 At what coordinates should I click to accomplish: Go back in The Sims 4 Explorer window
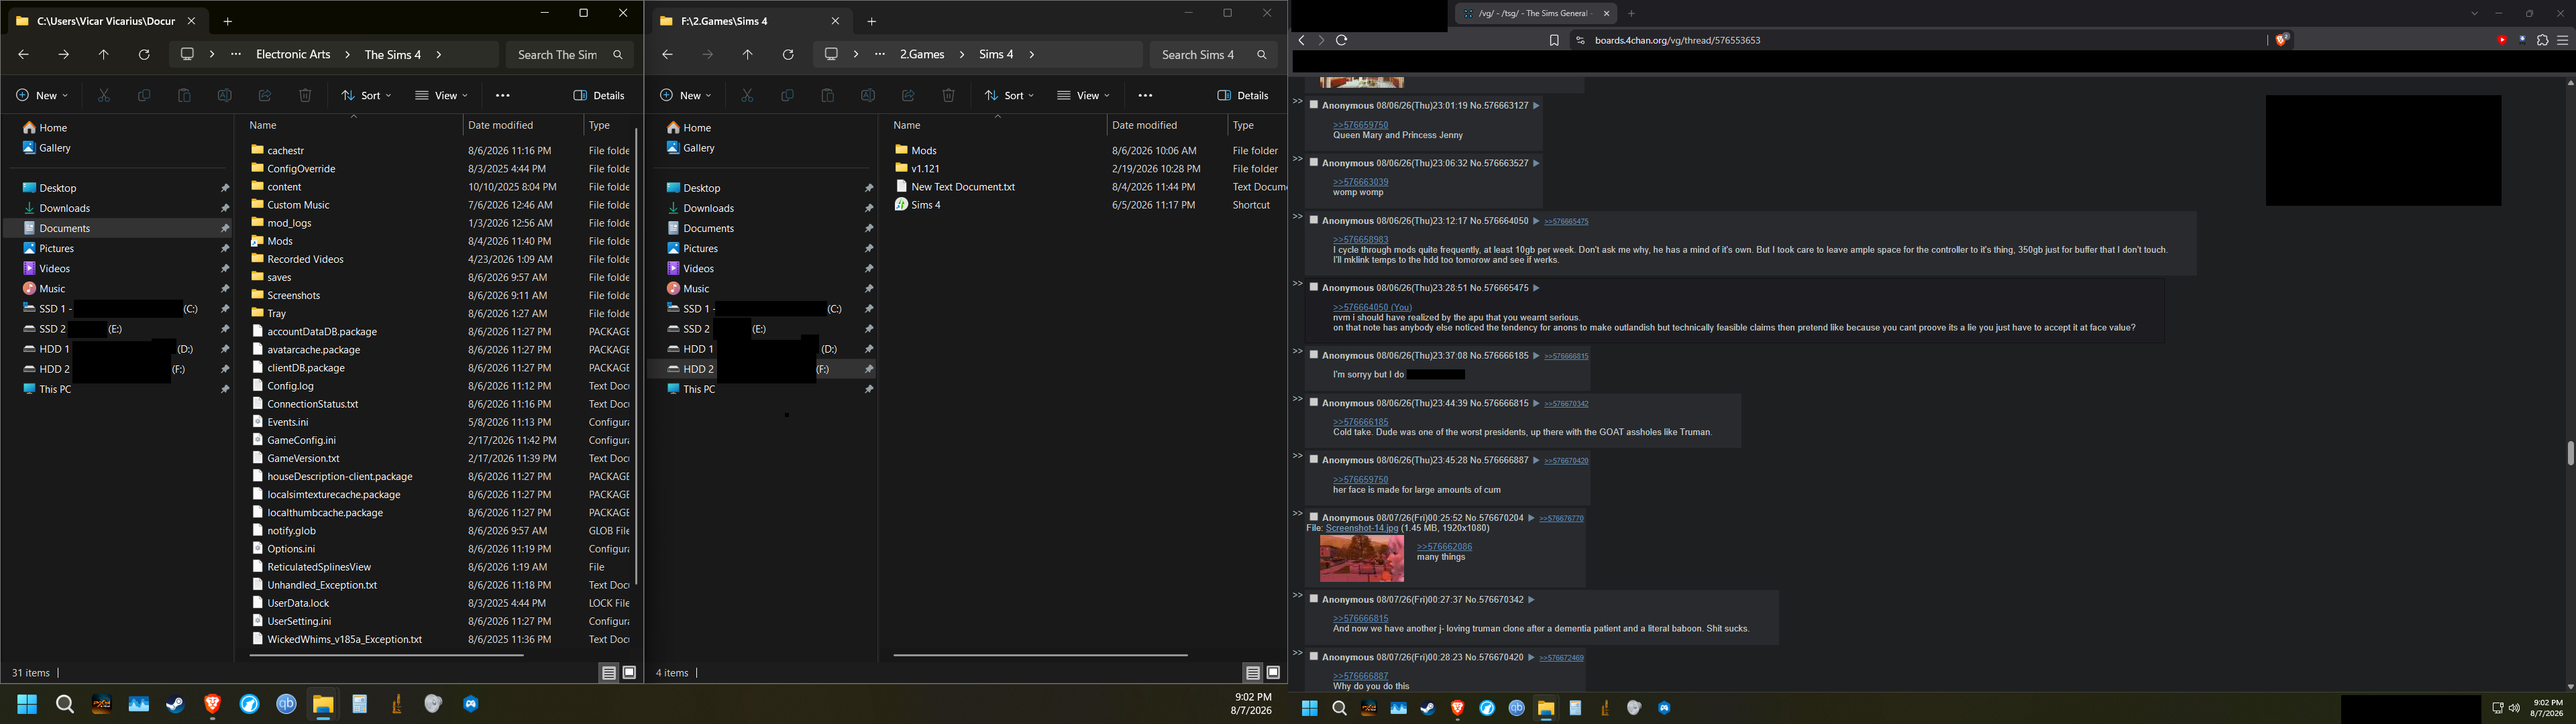pos(23,55)
